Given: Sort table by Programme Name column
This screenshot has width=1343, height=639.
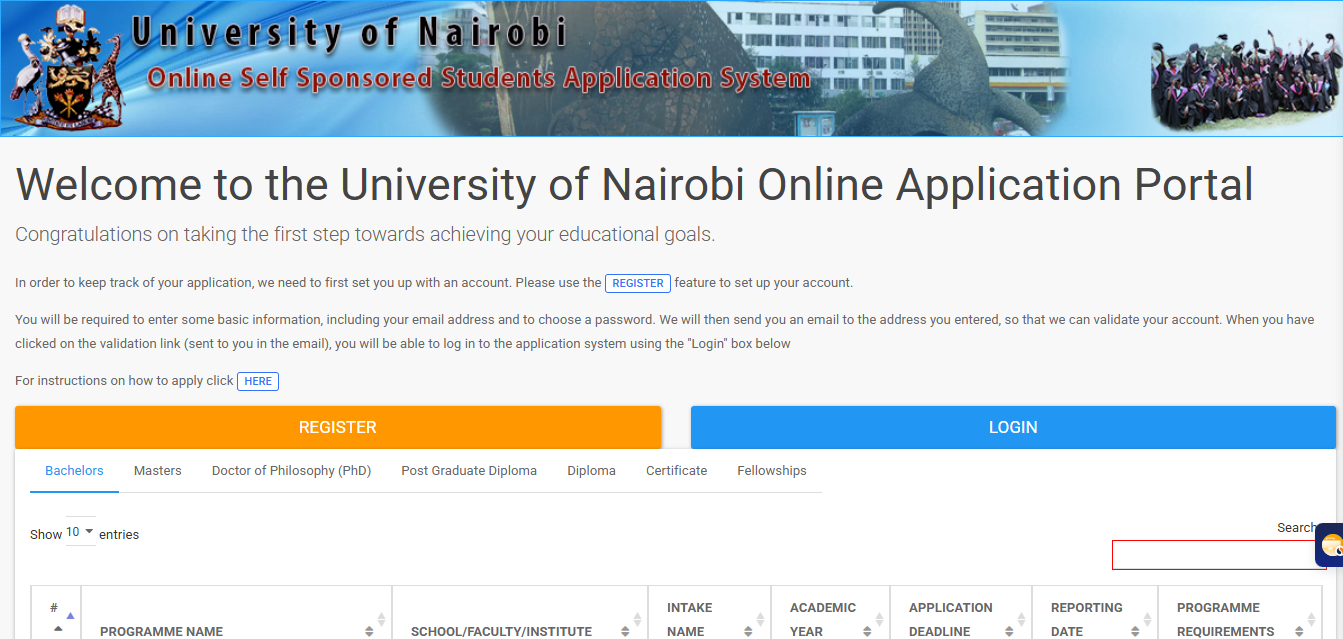Looking at the screenshot, I should point(380,625).
